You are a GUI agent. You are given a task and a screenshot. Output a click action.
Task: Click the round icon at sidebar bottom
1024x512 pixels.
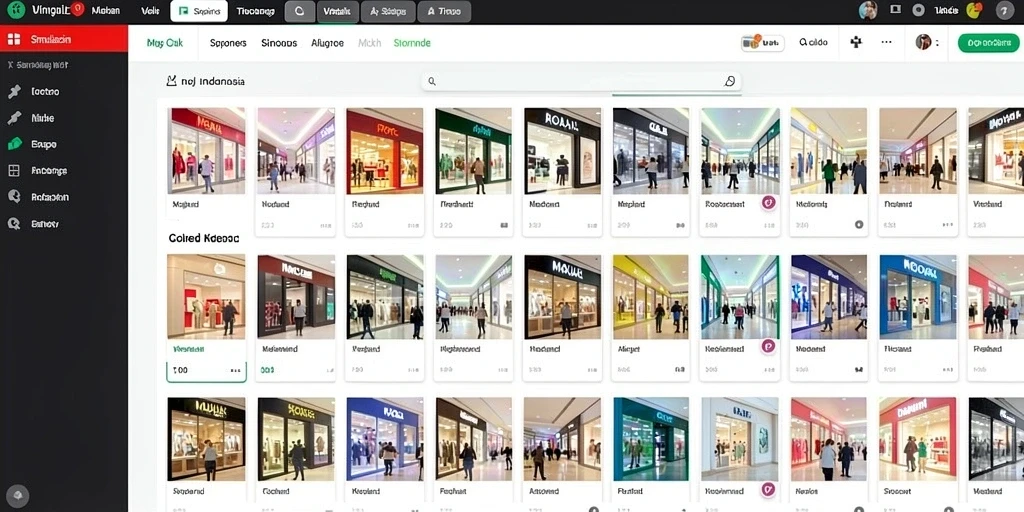17,494
